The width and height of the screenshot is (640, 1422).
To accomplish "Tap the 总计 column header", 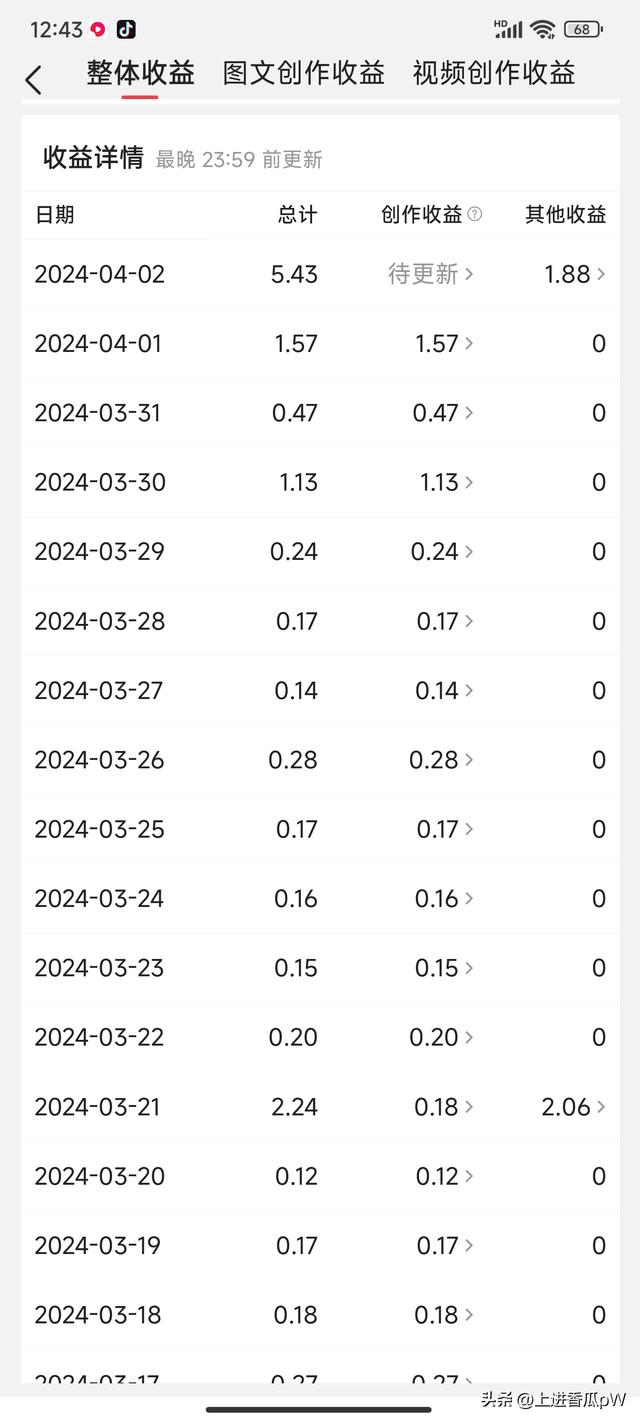I will point(298,214).
